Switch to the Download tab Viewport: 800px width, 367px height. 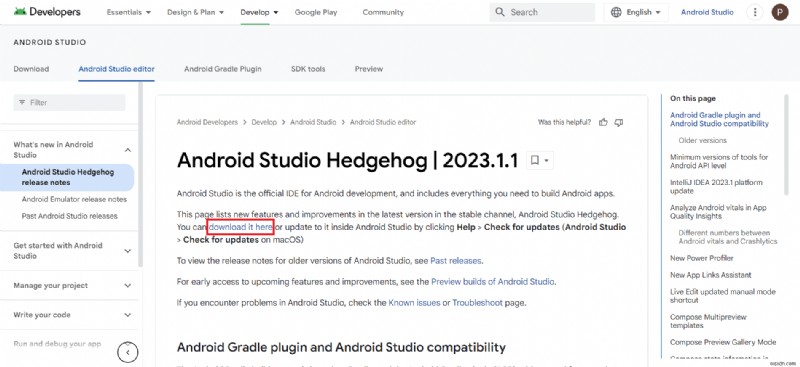point(31,69)
